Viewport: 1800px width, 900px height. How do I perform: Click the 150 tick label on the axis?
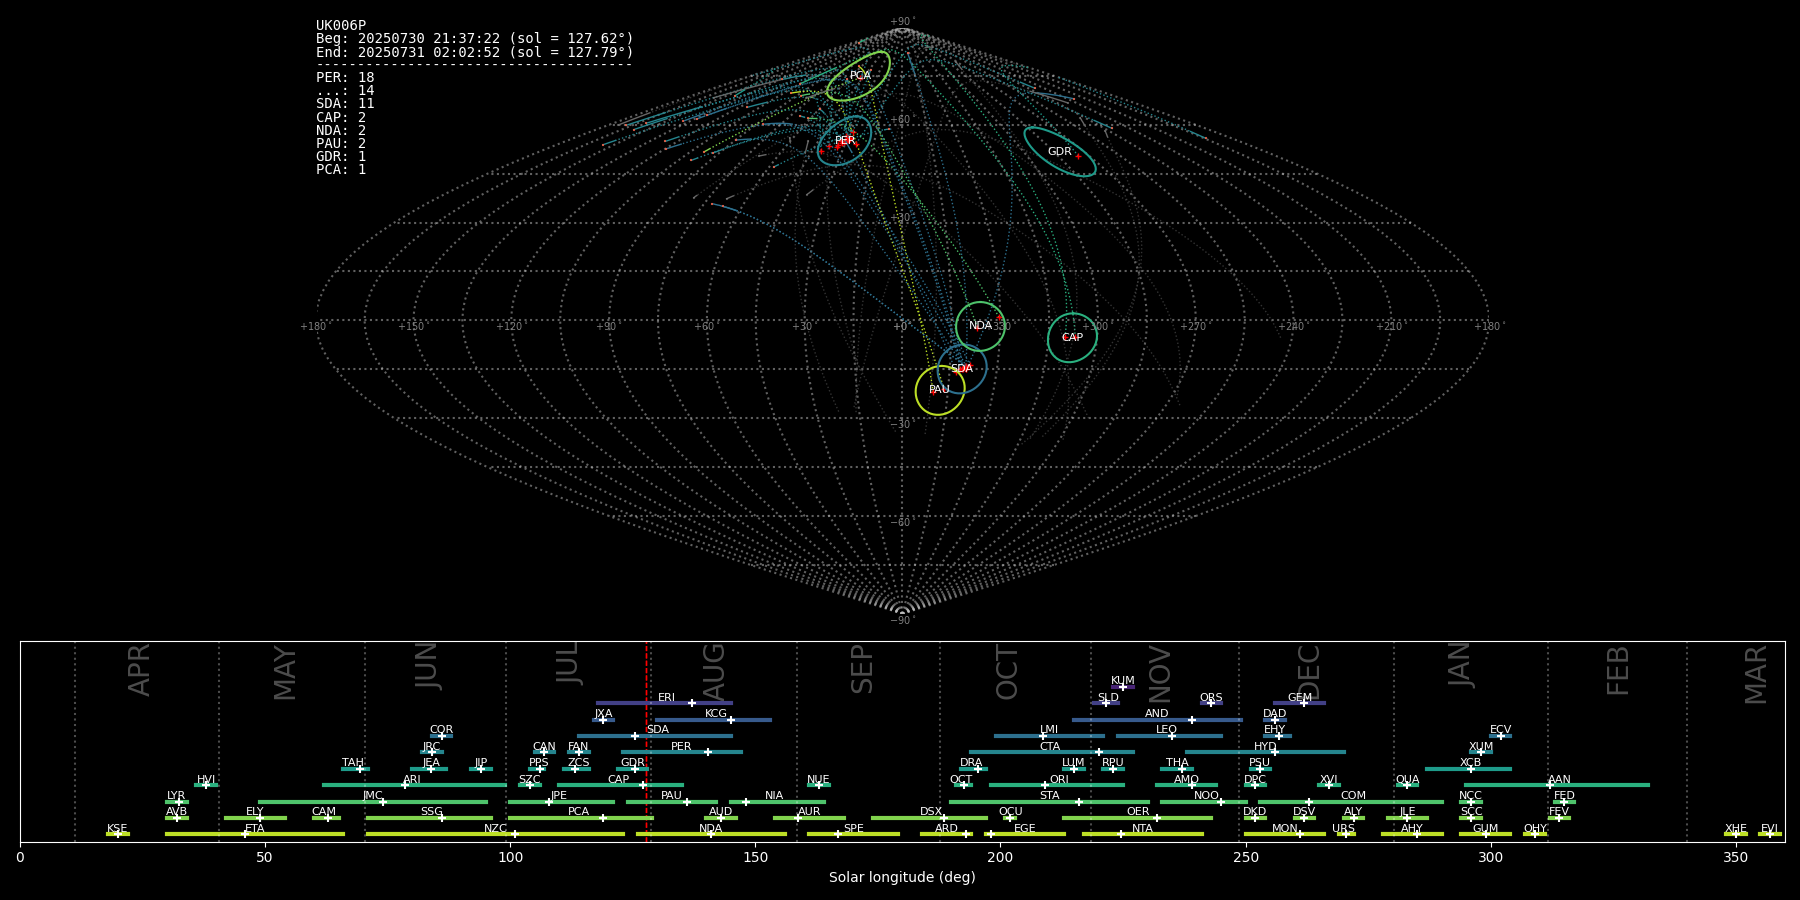point(755,857)
